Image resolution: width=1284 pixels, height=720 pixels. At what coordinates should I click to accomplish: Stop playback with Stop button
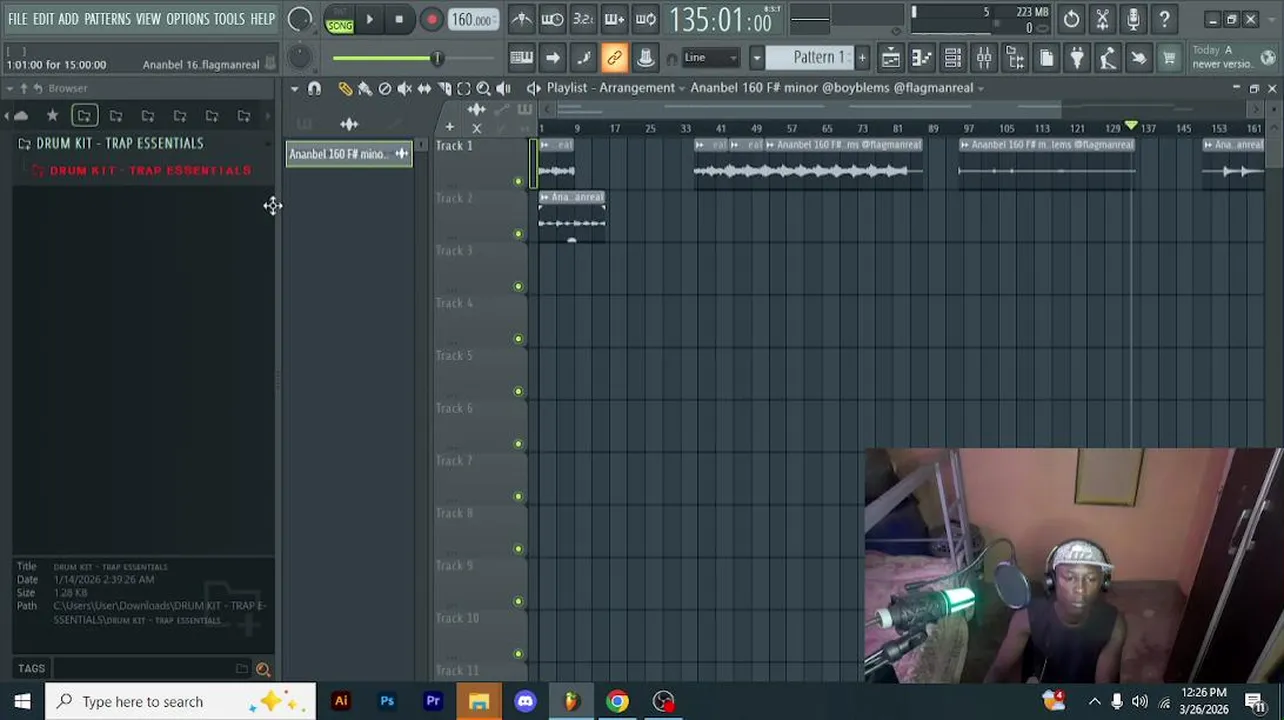(x=399, y=19)
